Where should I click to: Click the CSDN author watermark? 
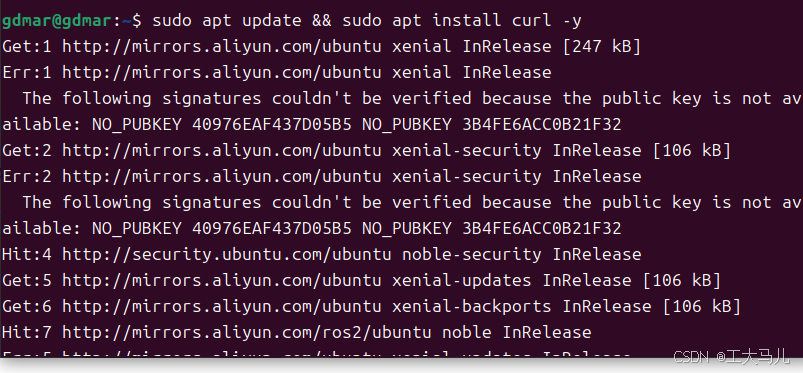click(x=731, y=356)
